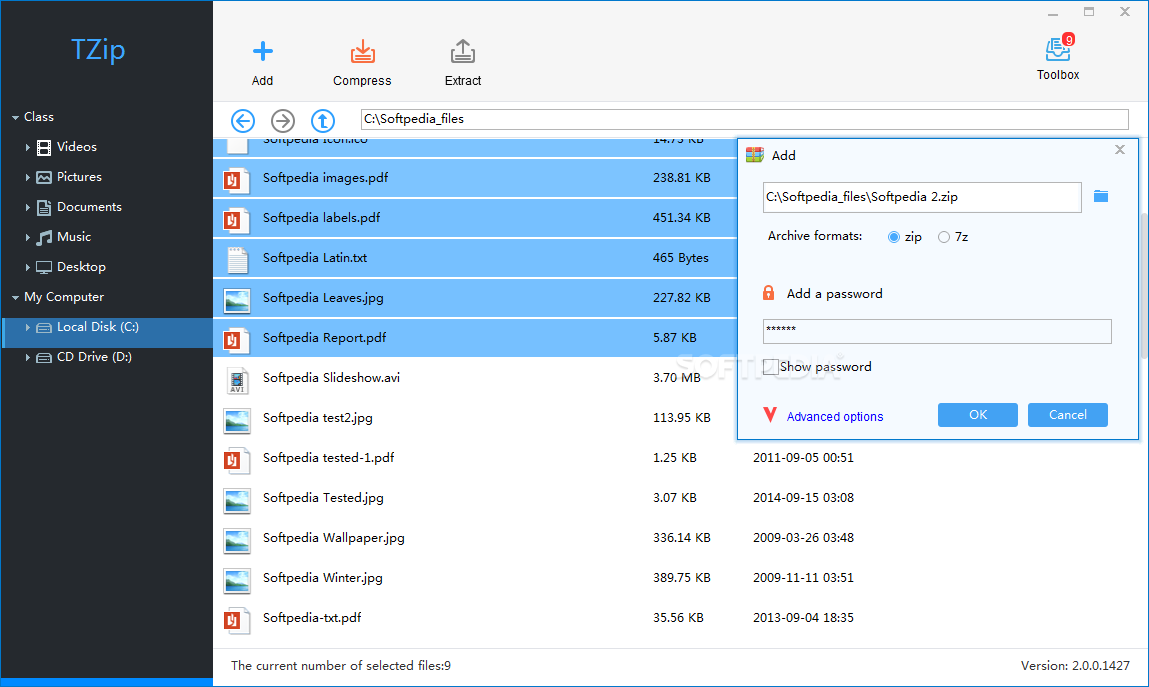Close the Add dialog with the X
This screenshot has height=687, width=1149.
(1120, 149)
